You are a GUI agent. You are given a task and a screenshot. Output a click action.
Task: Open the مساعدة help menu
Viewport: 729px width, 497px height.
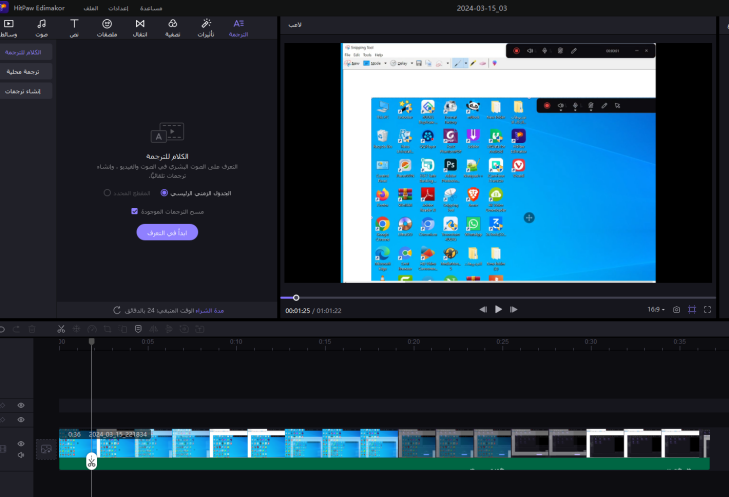pos(151,8)
